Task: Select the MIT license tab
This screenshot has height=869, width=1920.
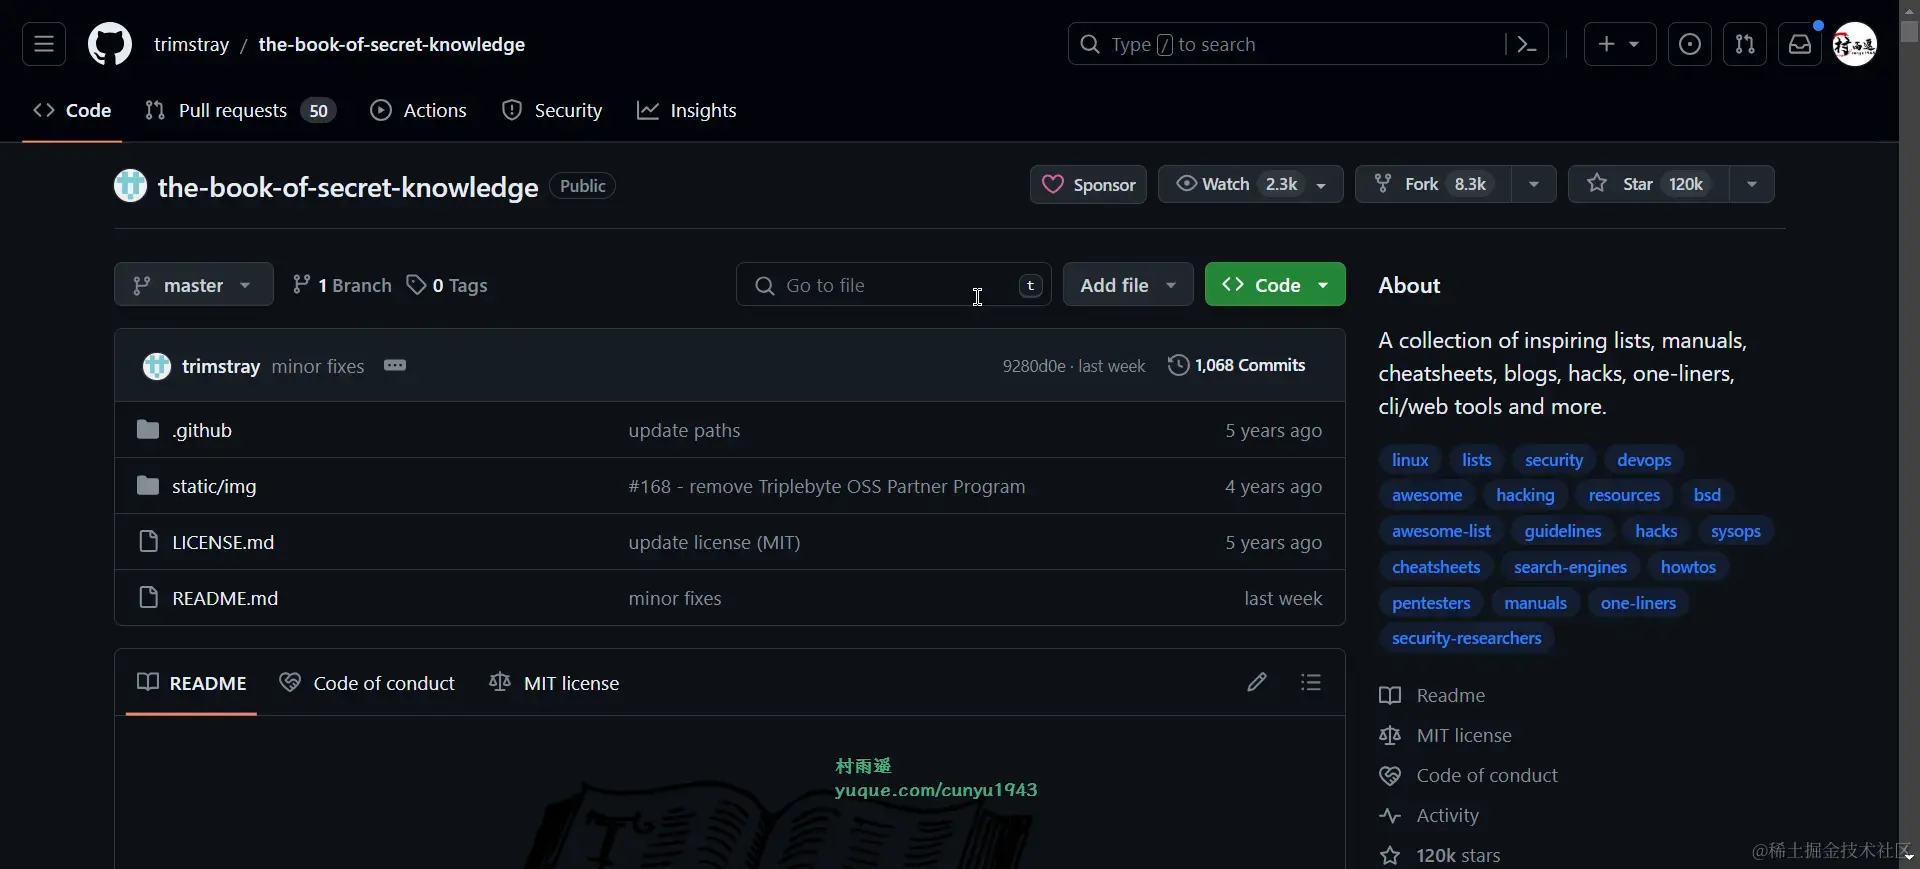Action: [x=554, y=683]
